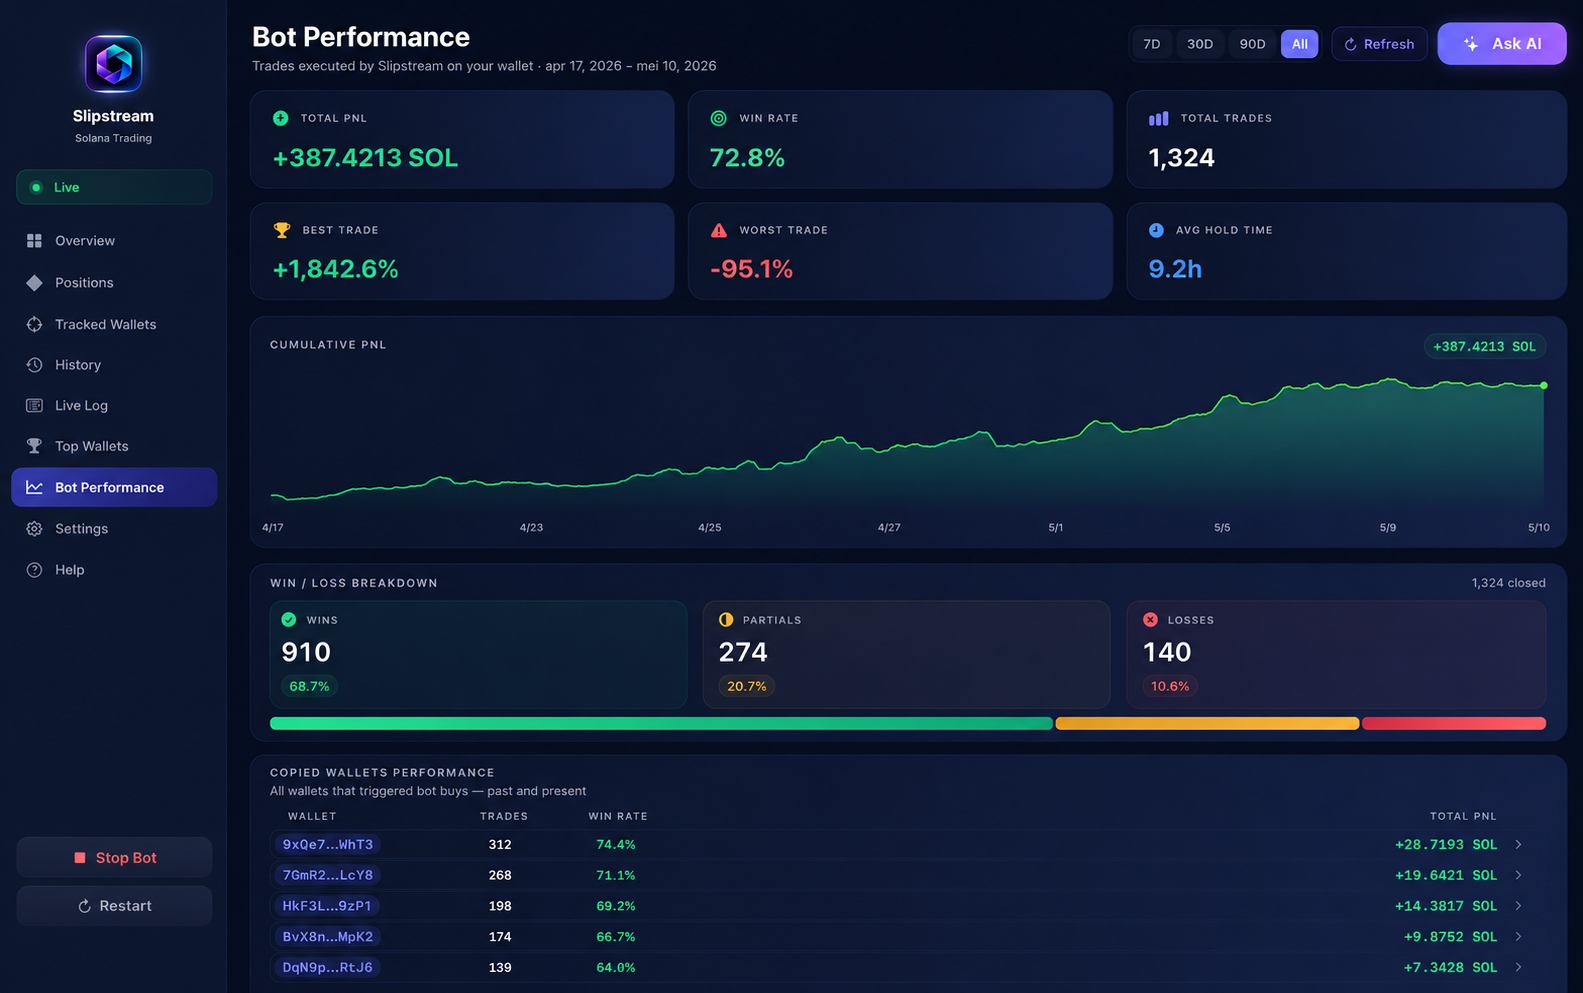Viewport: 1583px width, 993px height.
Task: Click the Avg Hold Time clock icon
Action: point(1156,230)
